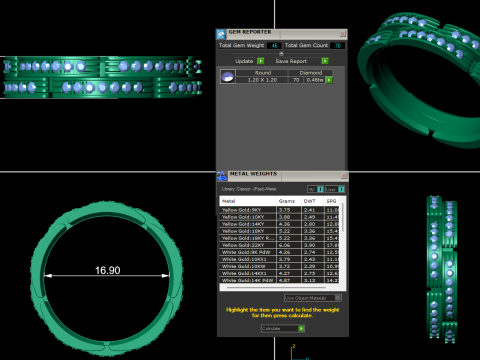
Task: Select the White Gold:14KX1 row
Action: tap(279, 273)
